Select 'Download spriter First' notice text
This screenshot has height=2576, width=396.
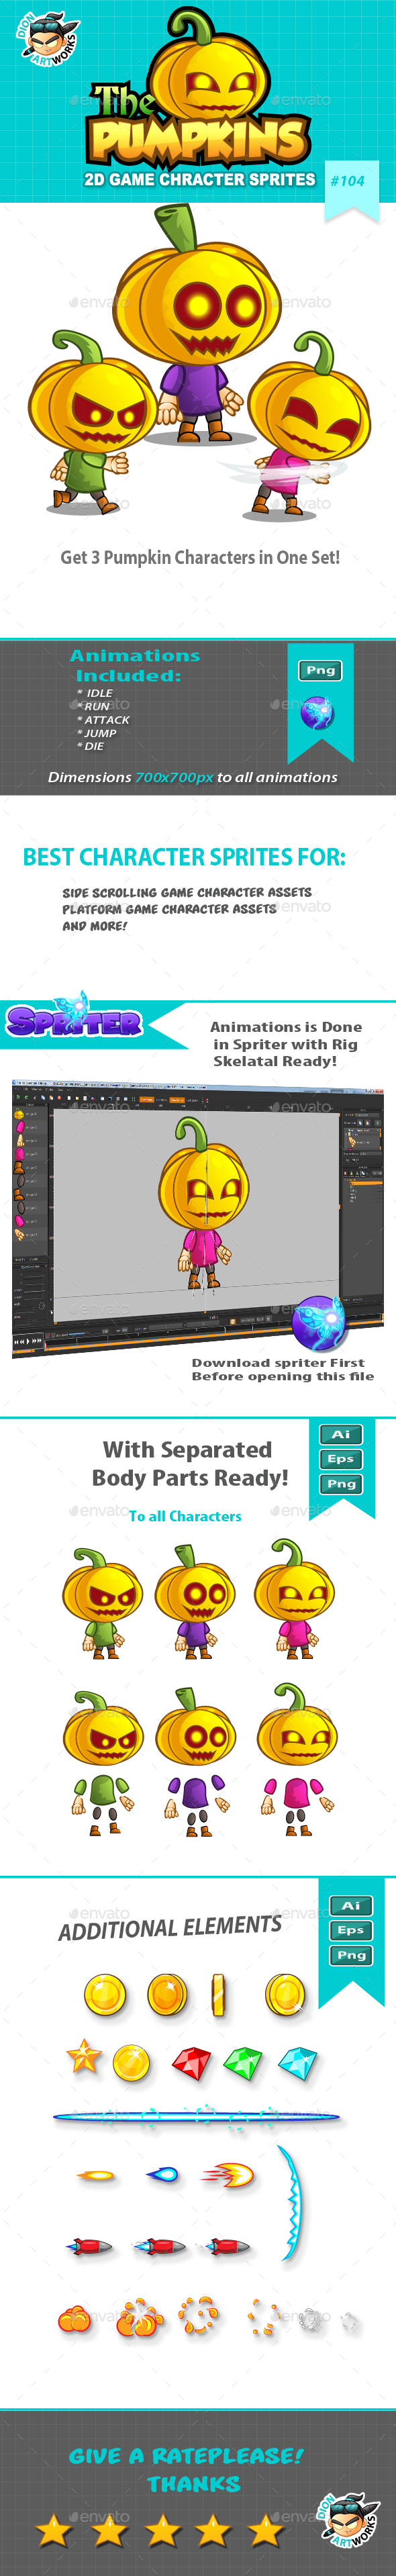pyautogui.click(x=278, y=1363)
